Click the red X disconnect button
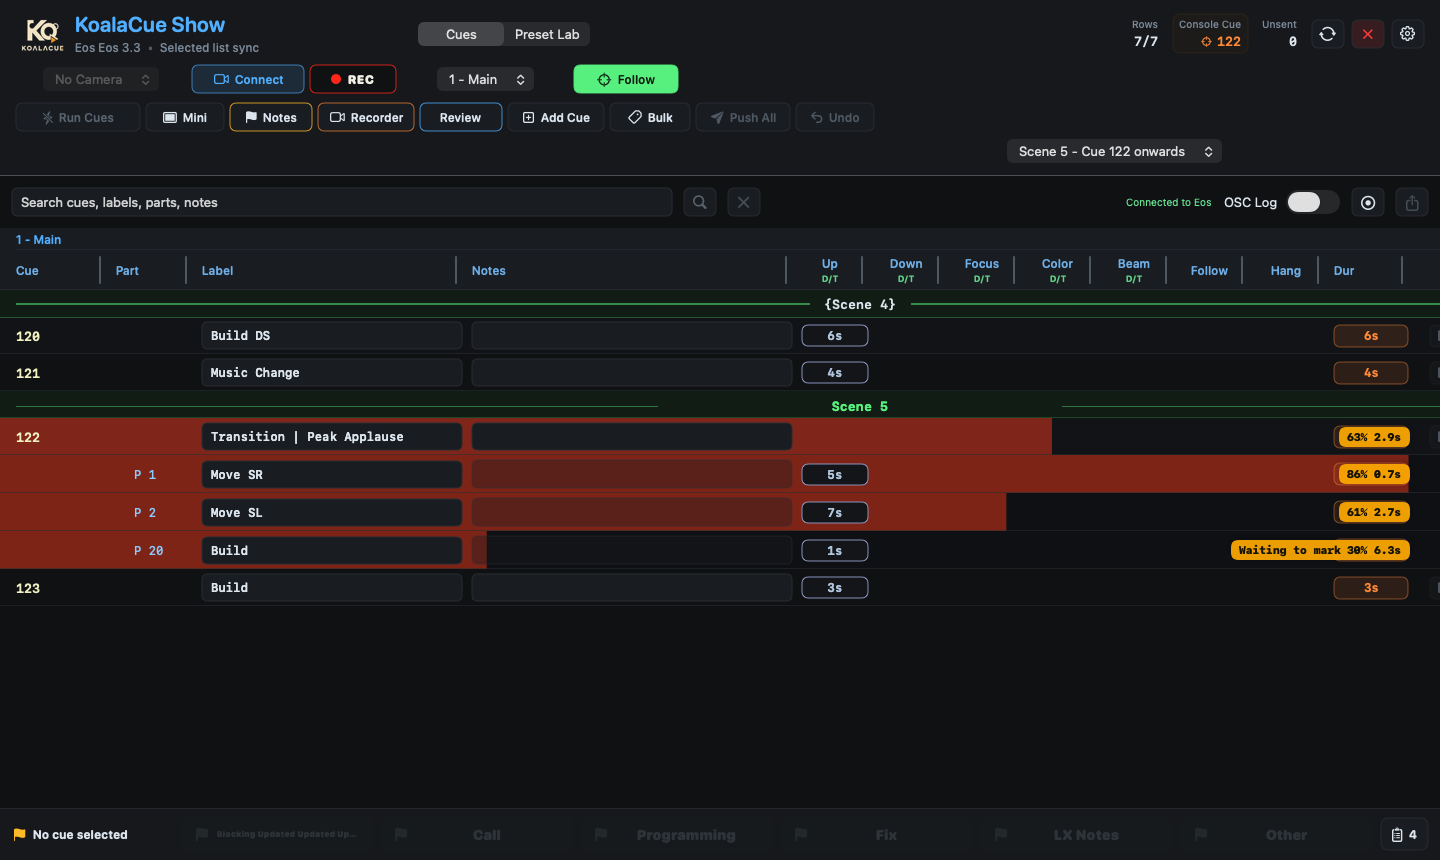This screenshot has height=860, width=1440. [1368, 34]
